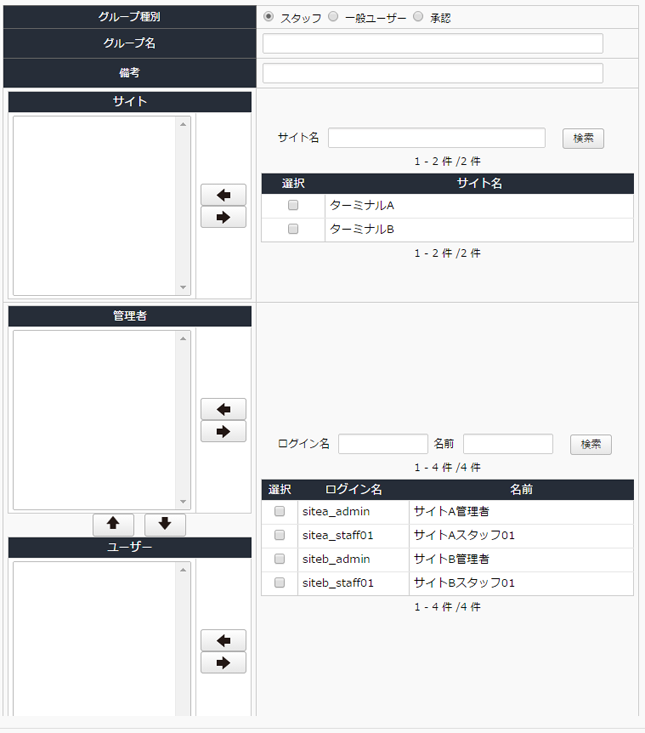The image size is (645, 733).
Task: Click the ターミナルB site name cell
Action: 479,230
